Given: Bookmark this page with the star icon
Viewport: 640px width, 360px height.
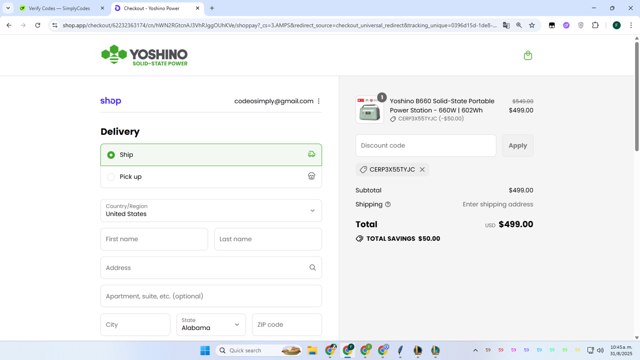Looking at the screenshot, I should [x=532, y=25].
